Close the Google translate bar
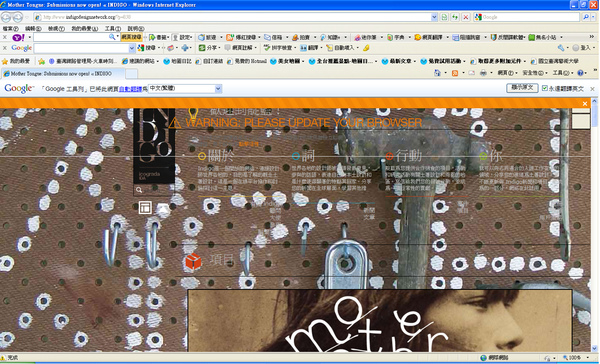The height and width of the screenshot is (364, 600). 592,89
